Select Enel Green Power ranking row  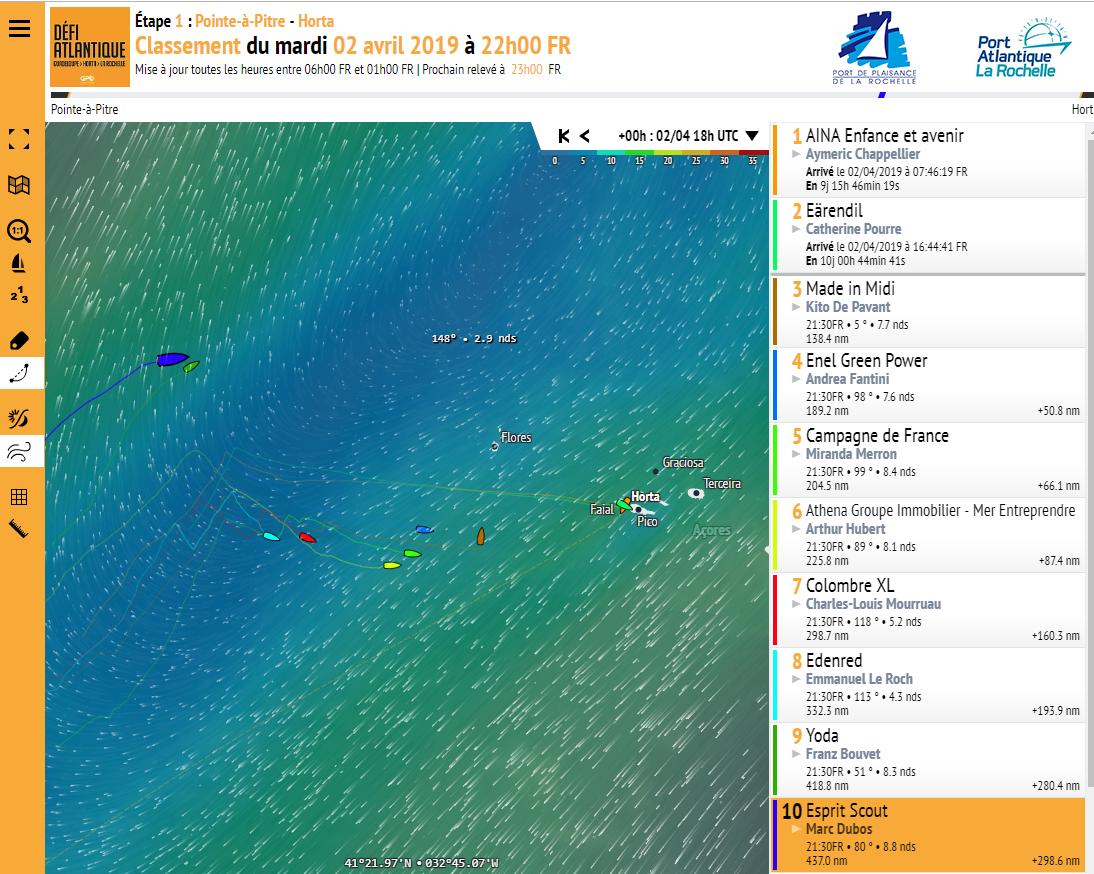(929, 386)
